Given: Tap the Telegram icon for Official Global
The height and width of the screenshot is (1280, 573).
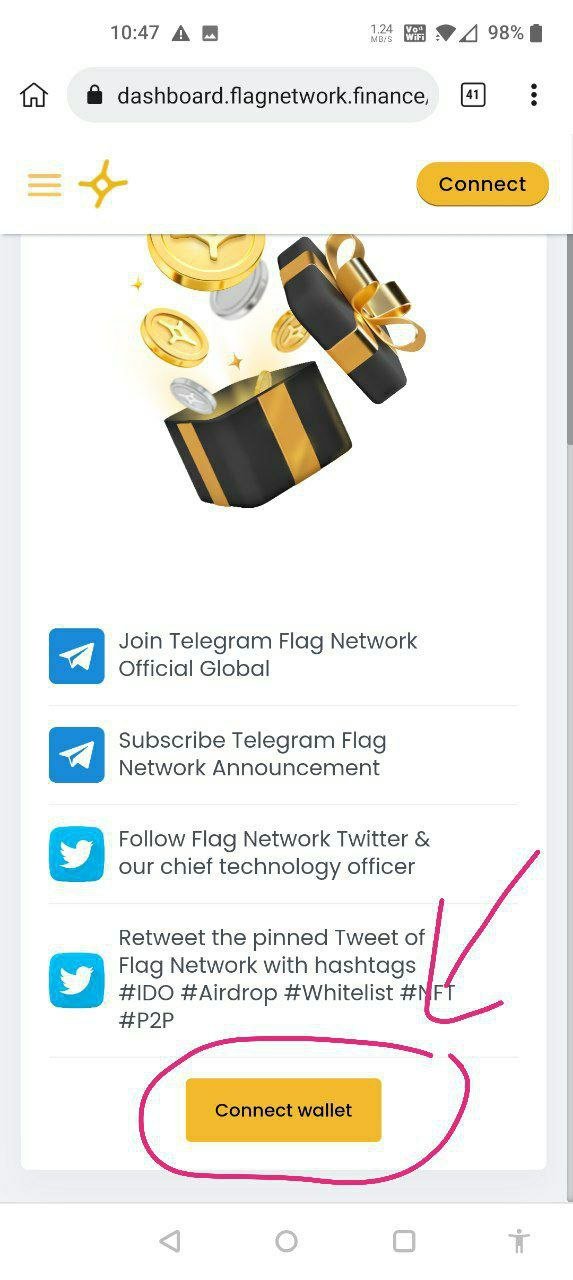Looking at the screenshot, I should coord(77,656).
